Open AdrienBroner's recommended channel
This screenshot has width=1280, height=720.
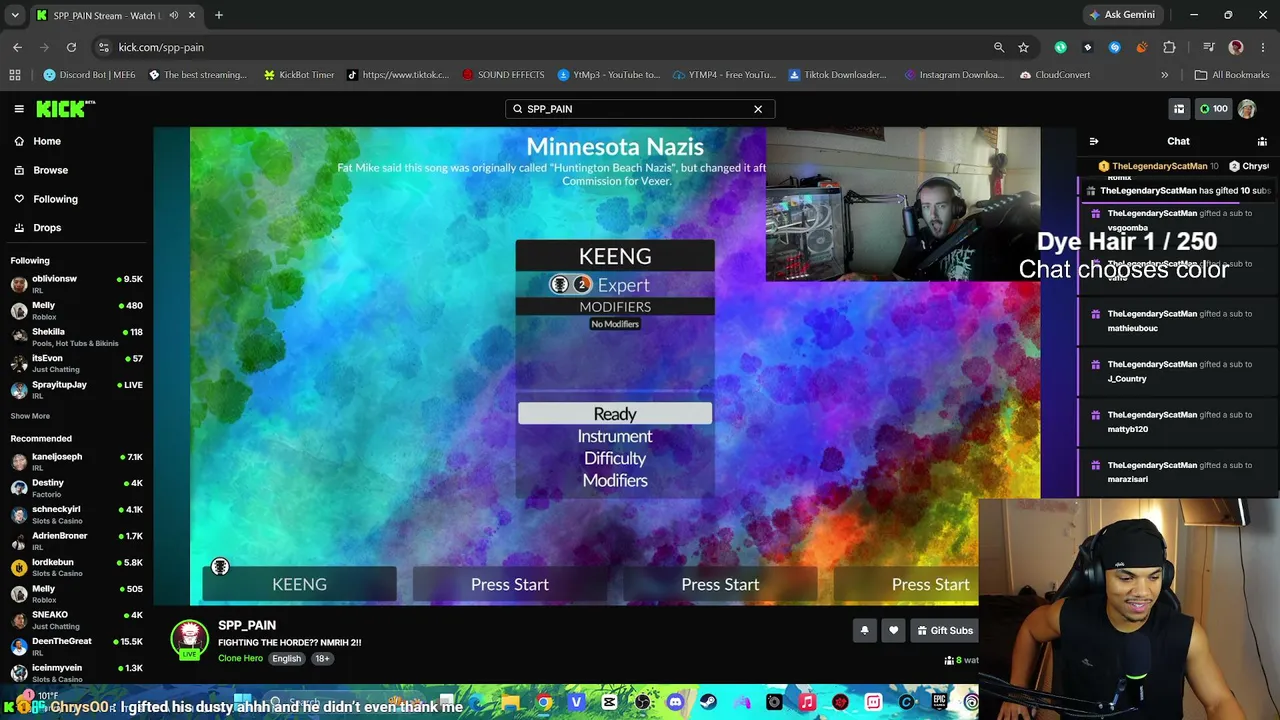pos(76,541)
